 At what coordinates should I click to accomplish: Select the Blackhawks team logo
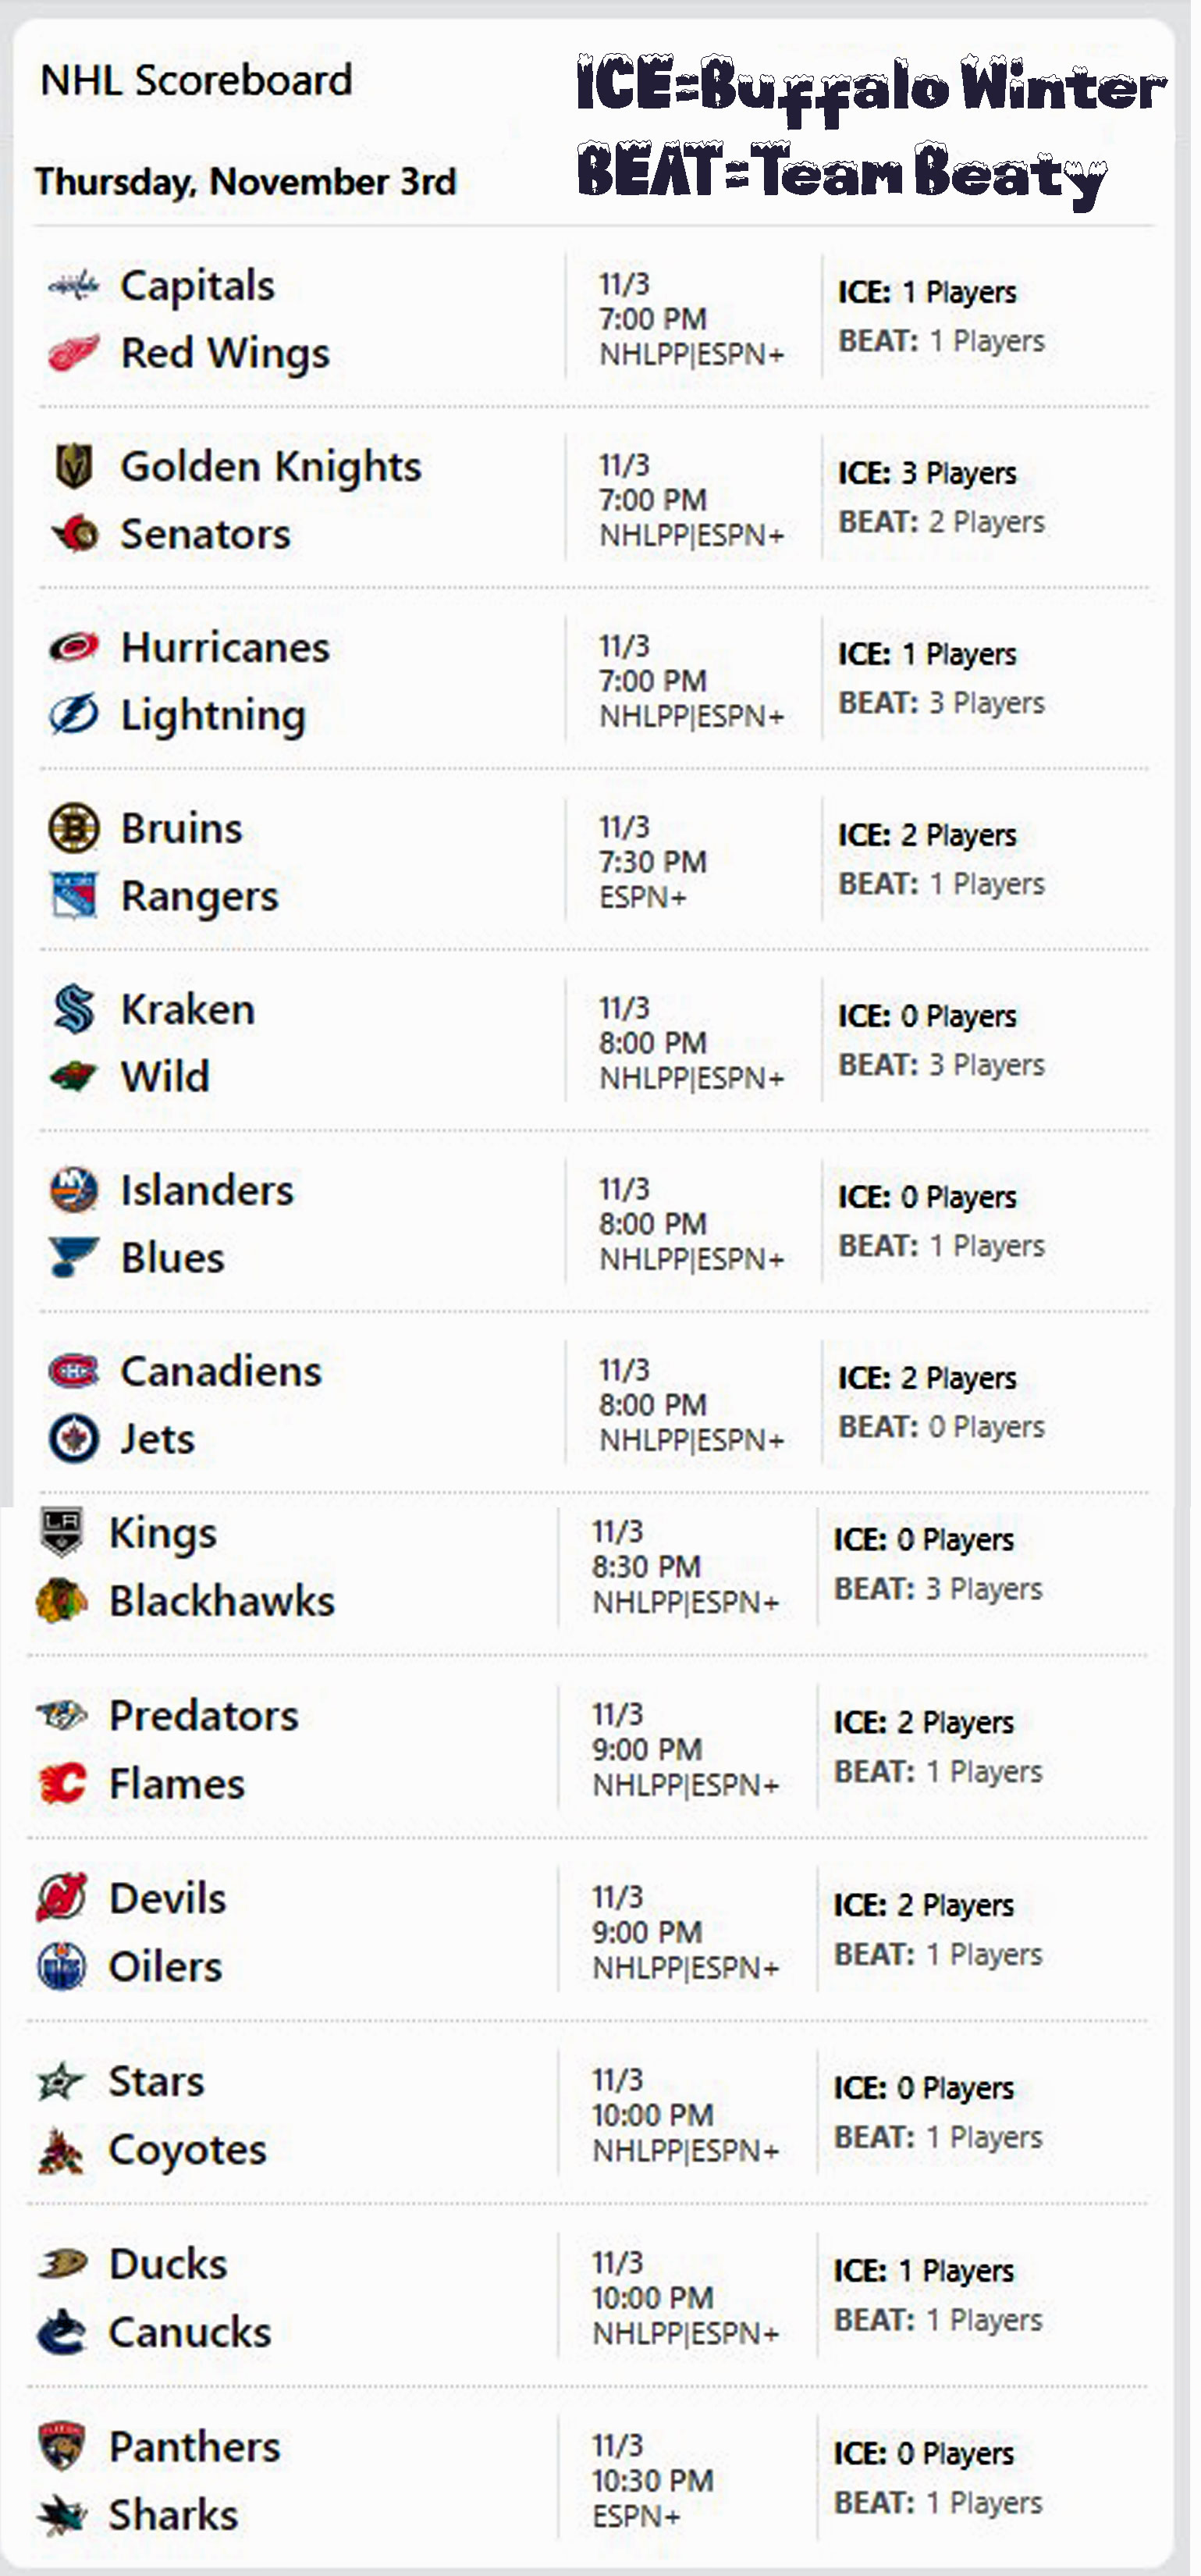62,1602
